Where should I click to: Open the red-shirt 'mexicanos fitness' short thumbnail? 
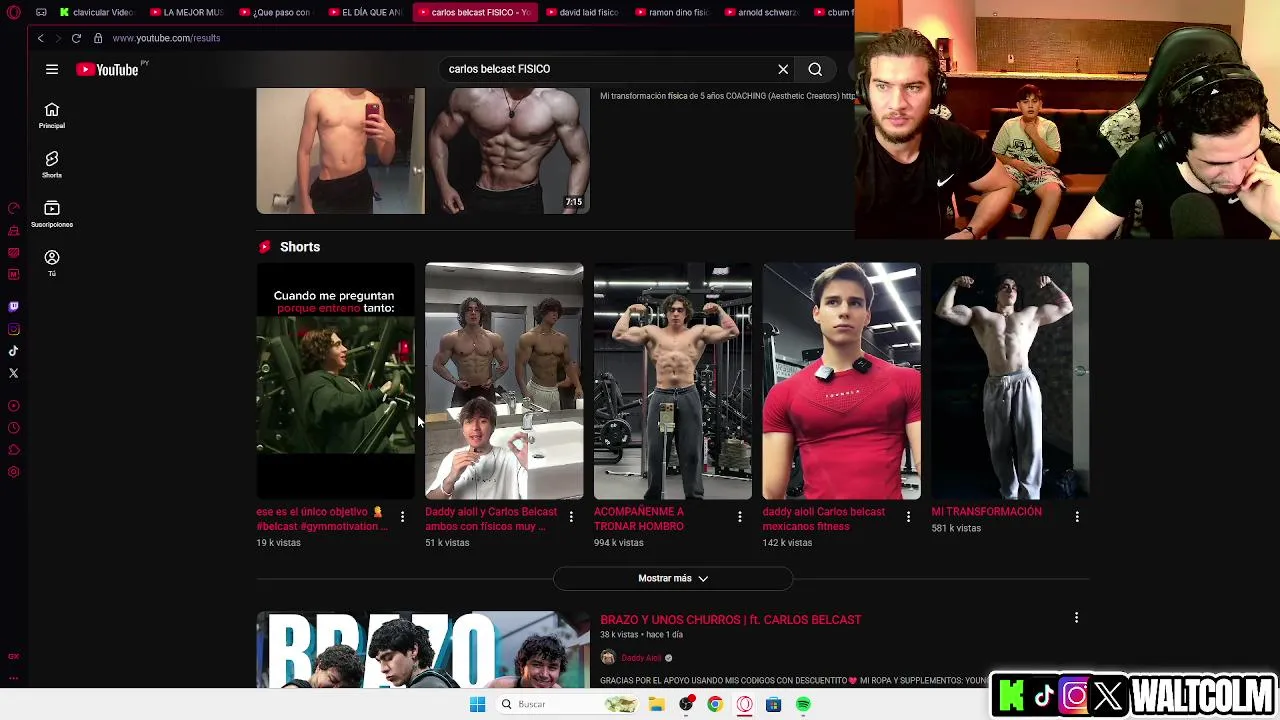842,381
